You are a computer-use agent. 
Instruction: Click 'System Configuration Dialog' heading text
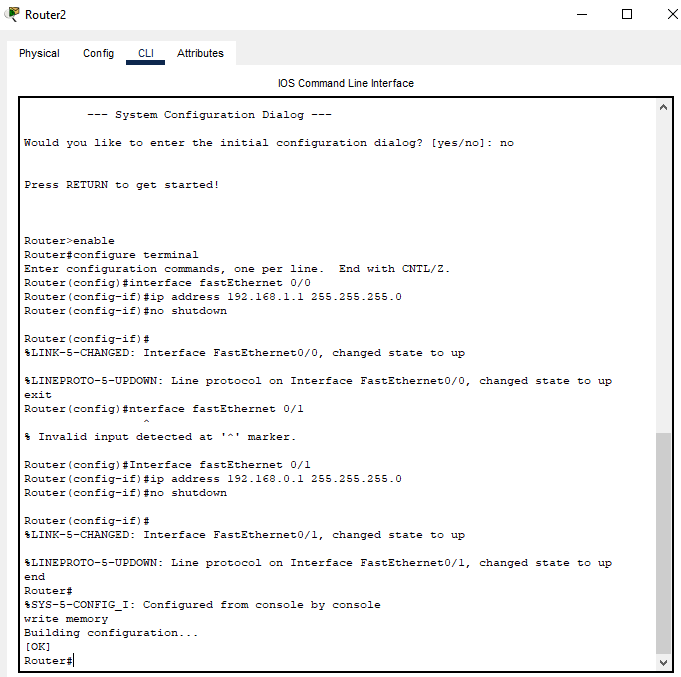(x=209, y=115)
